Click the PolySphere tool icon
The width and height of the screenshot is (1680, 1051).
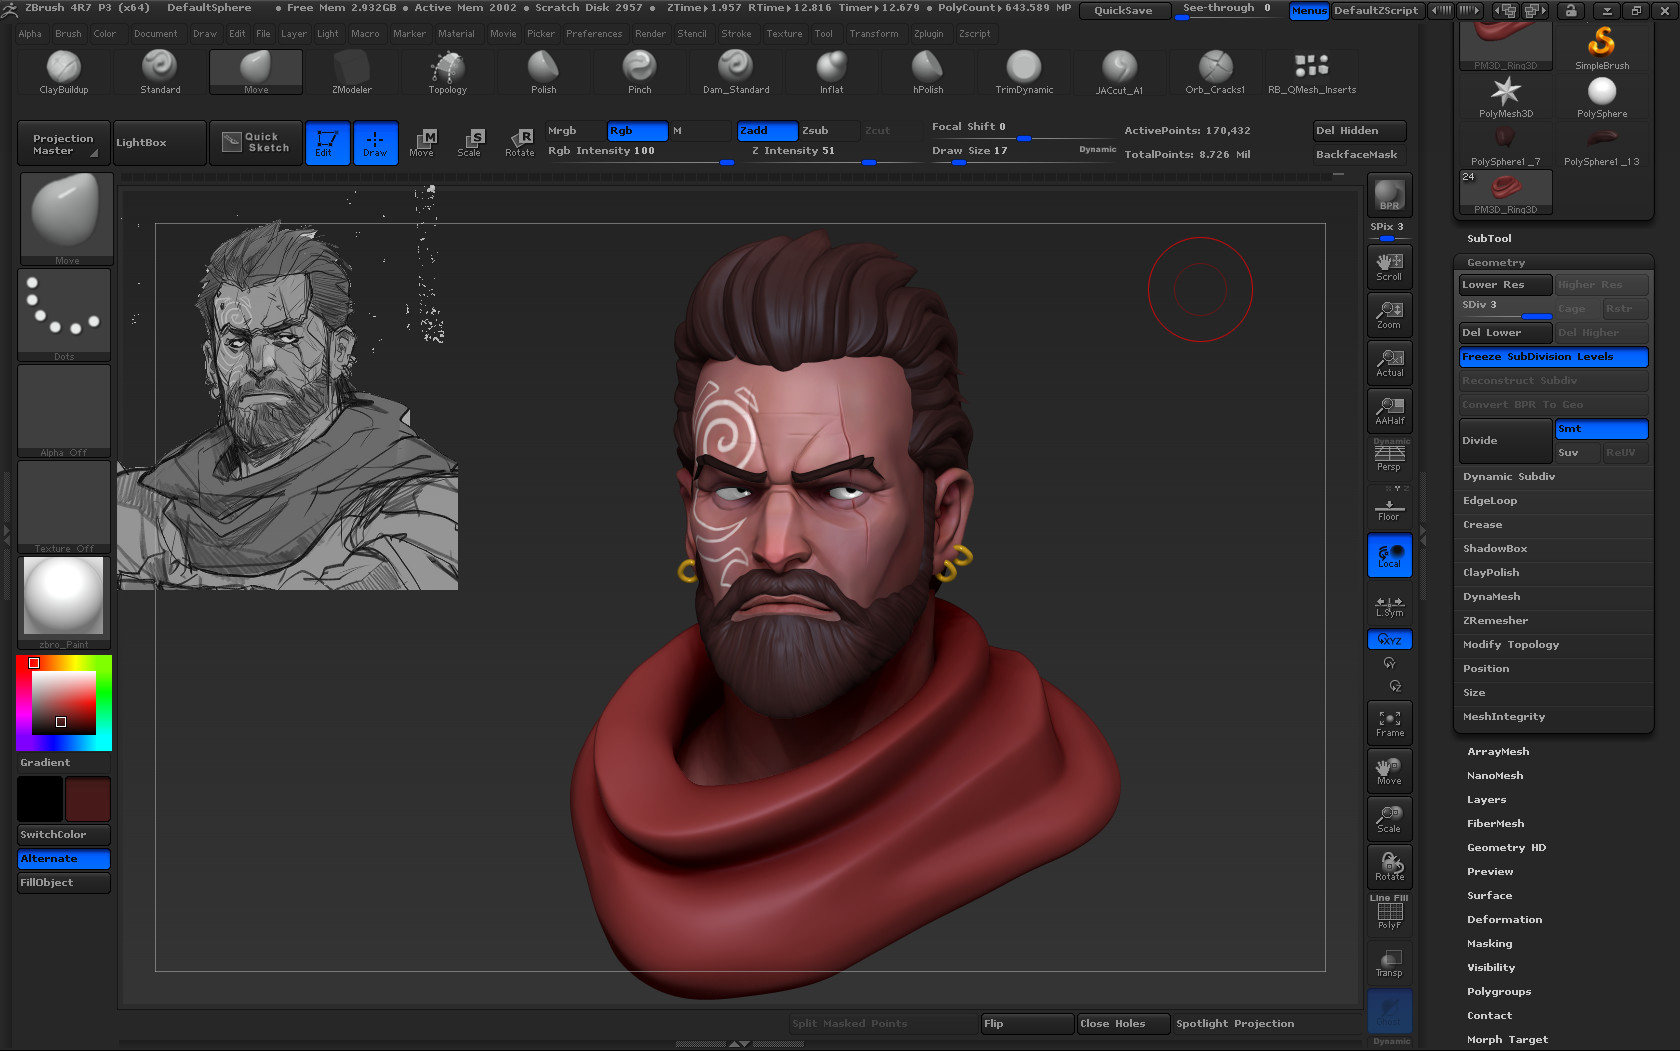(x=1601, y=97)
